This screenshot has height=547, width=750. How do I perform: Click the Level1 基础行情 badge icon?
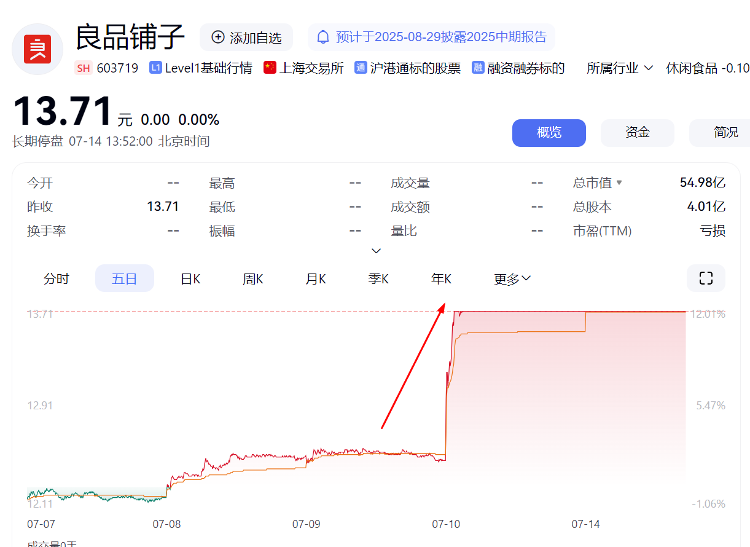click(x=155, y=68)
